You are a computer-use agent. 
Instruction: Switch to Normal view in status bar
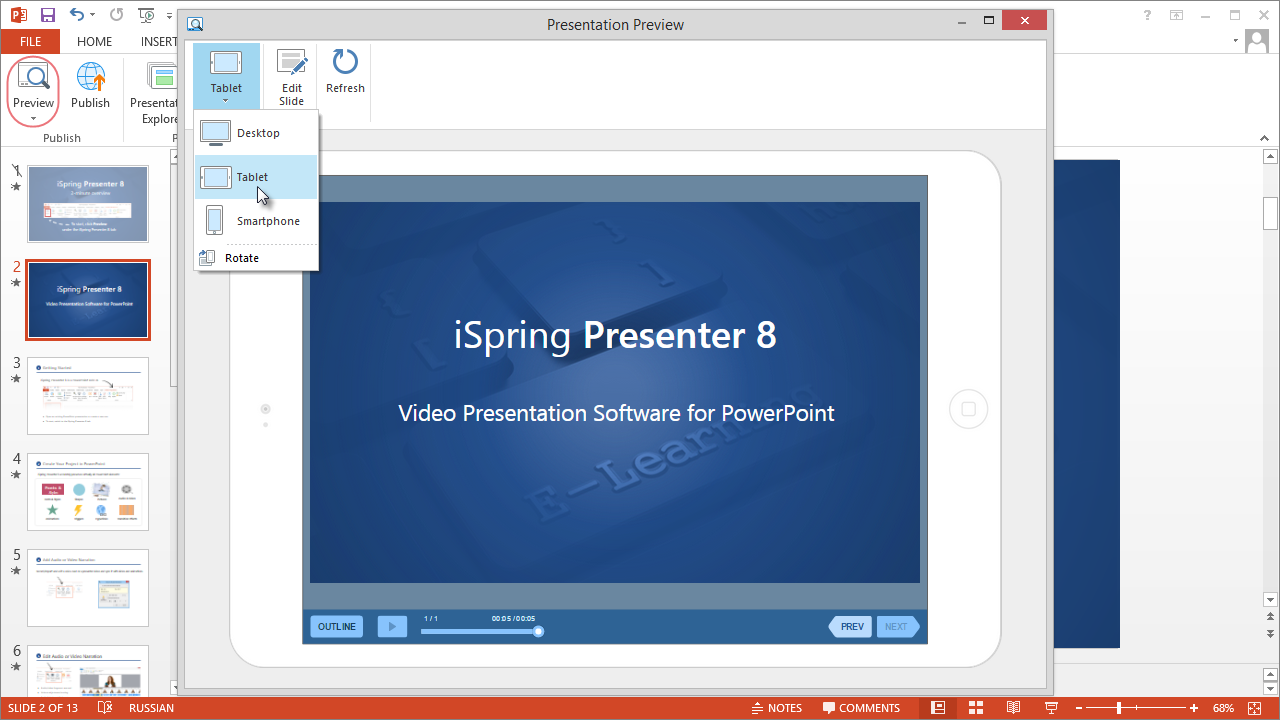938,708
